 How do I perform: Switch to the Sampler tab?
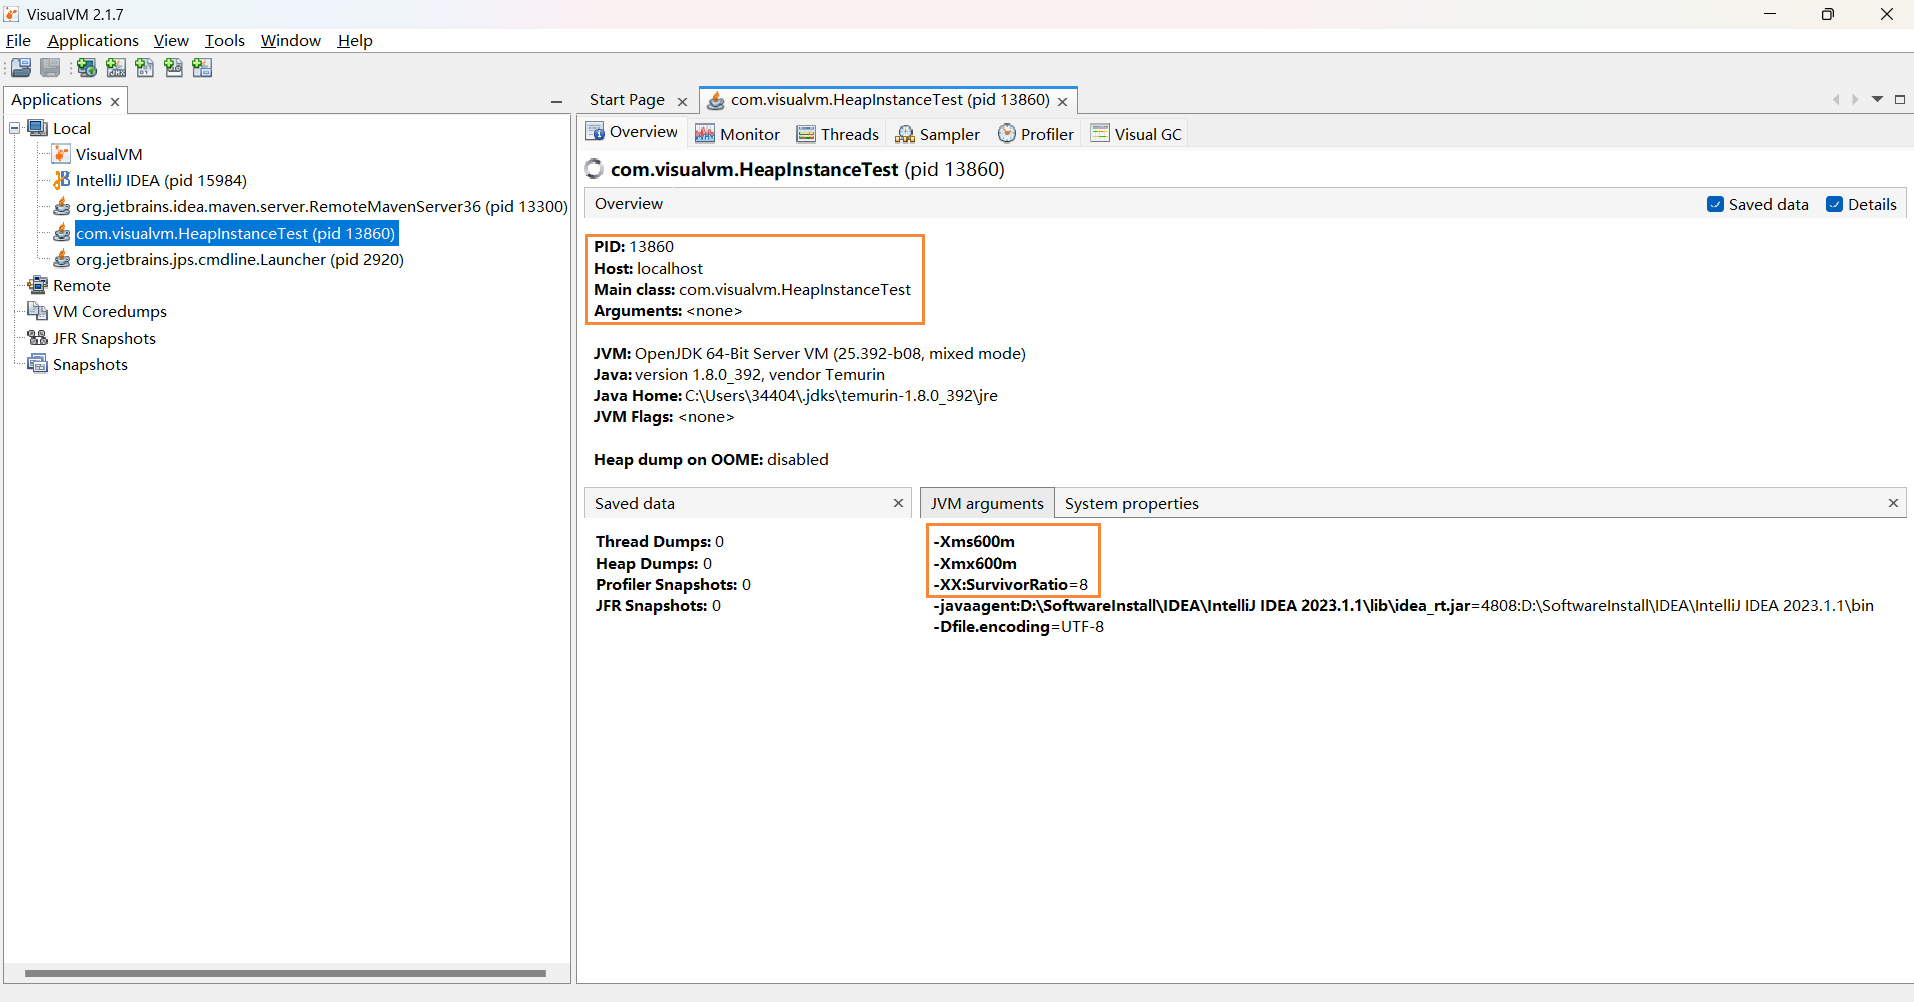pyautogui.click(x=938, y=134)
